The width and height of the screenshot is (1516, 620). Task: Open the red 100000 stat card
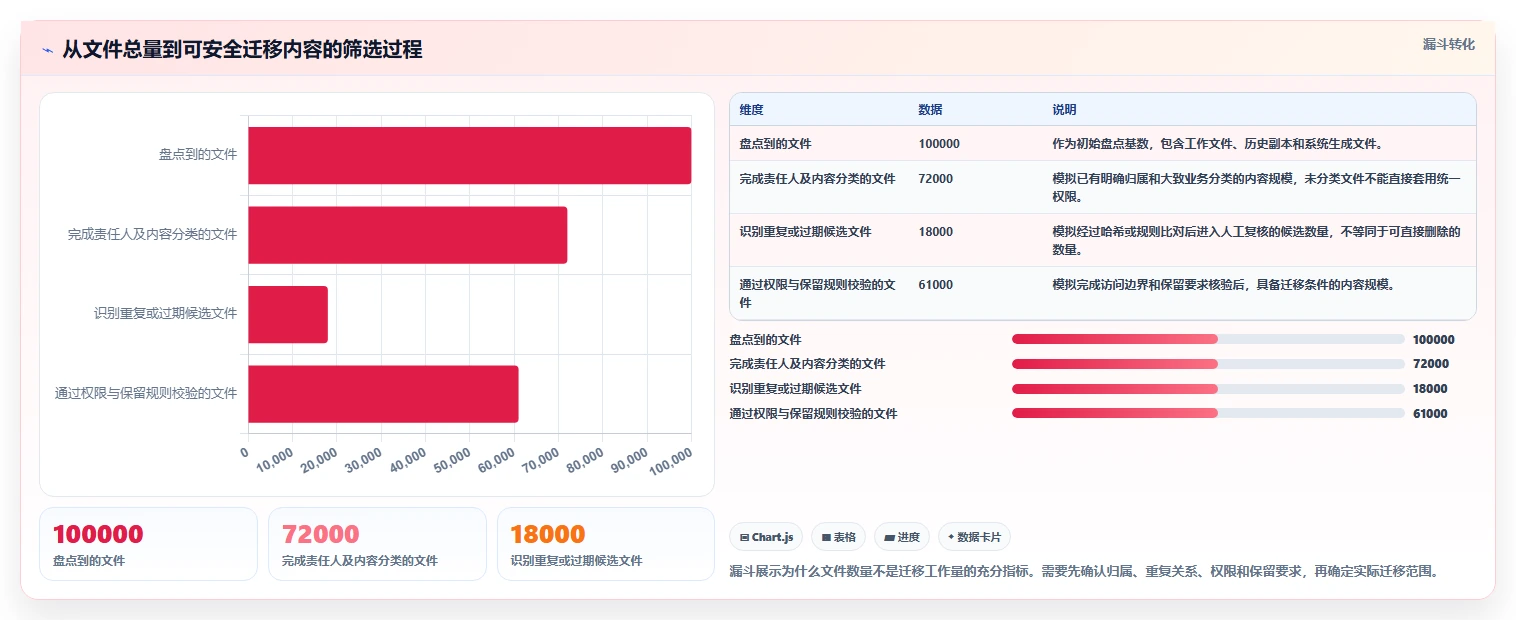[x=148, y=544]
